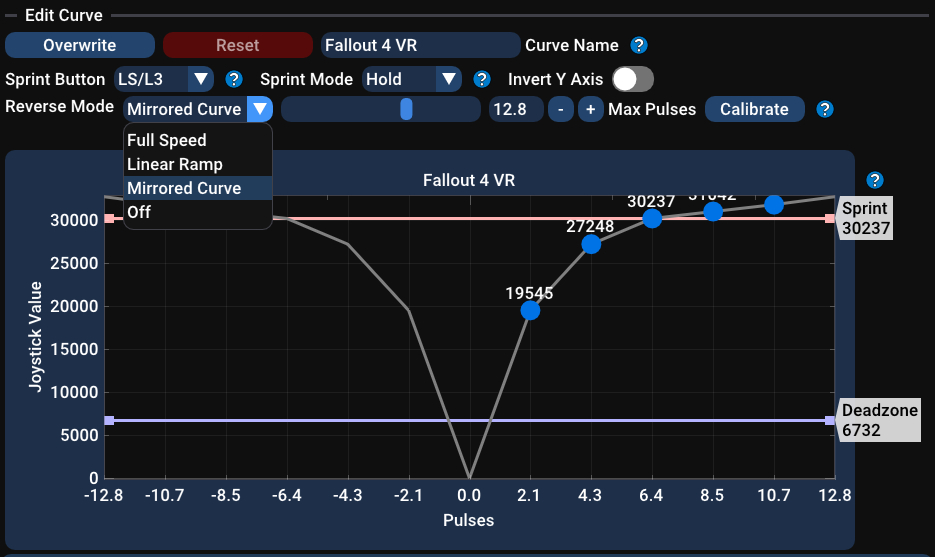This screenshot has height=557, width=935.
Task: Click left handle of purple Deadzone line
Action: pyautogui.click(x=109, y=420)
